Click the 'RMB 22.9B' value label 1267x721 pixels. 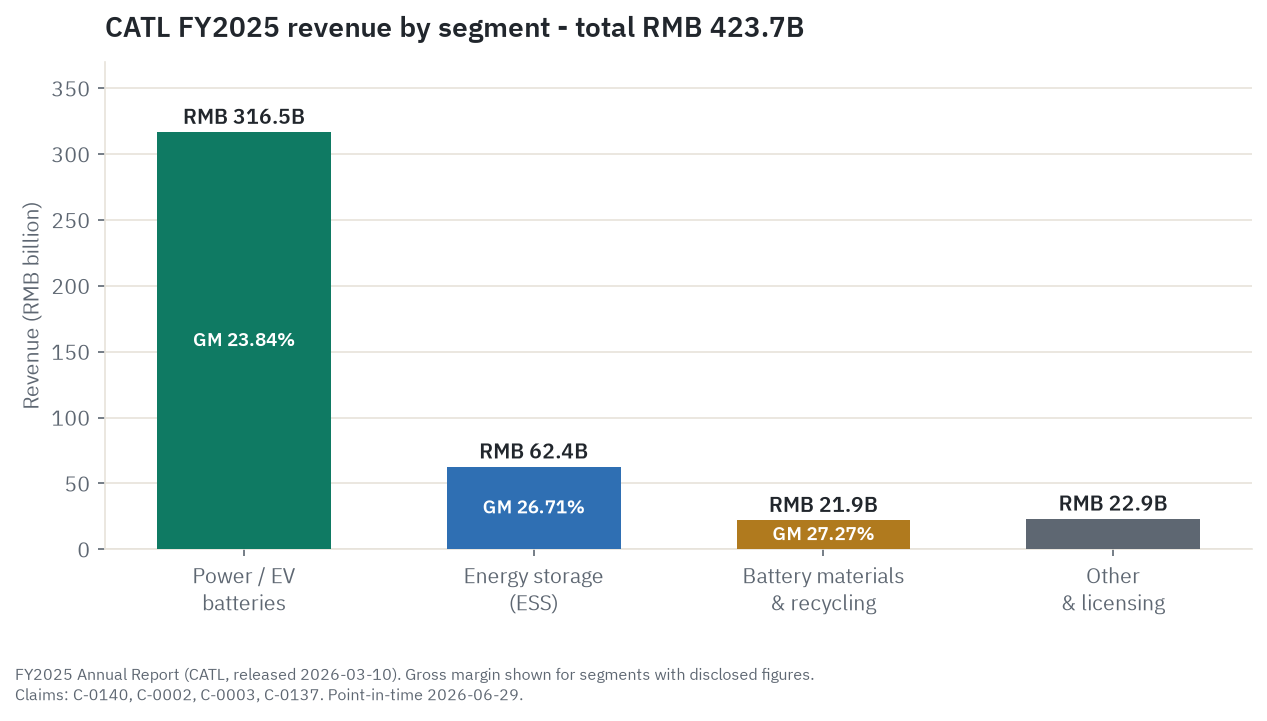[1113, 503]
